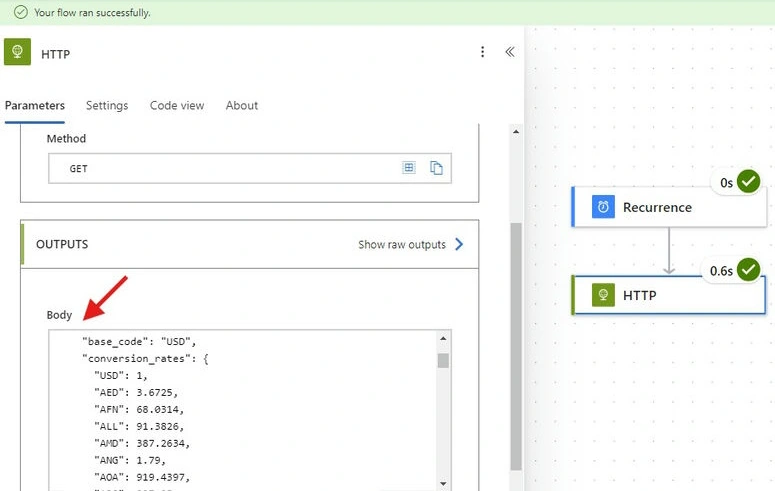Click the green checkmark on HTTP node

[x=748, y=269]
